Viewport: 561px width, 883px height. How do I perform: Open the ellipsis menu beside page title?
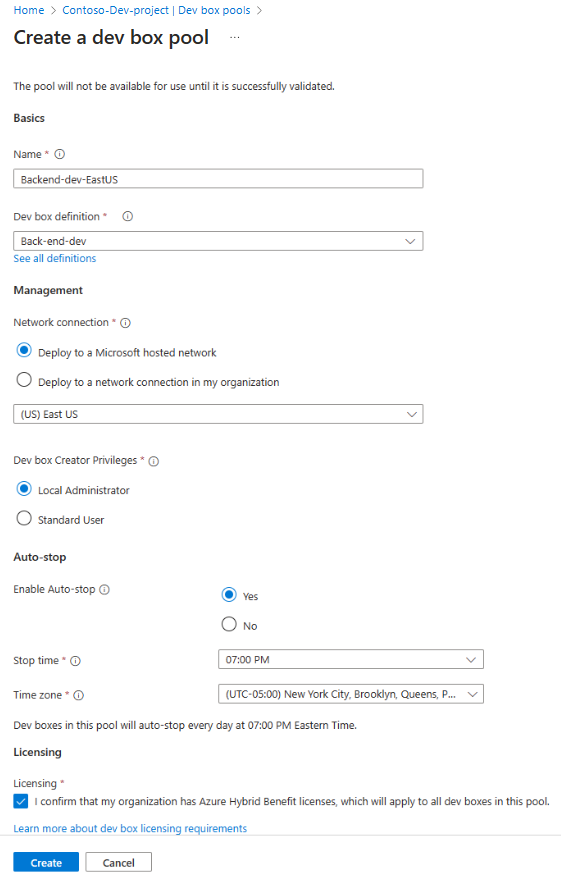tap(235, 38)
